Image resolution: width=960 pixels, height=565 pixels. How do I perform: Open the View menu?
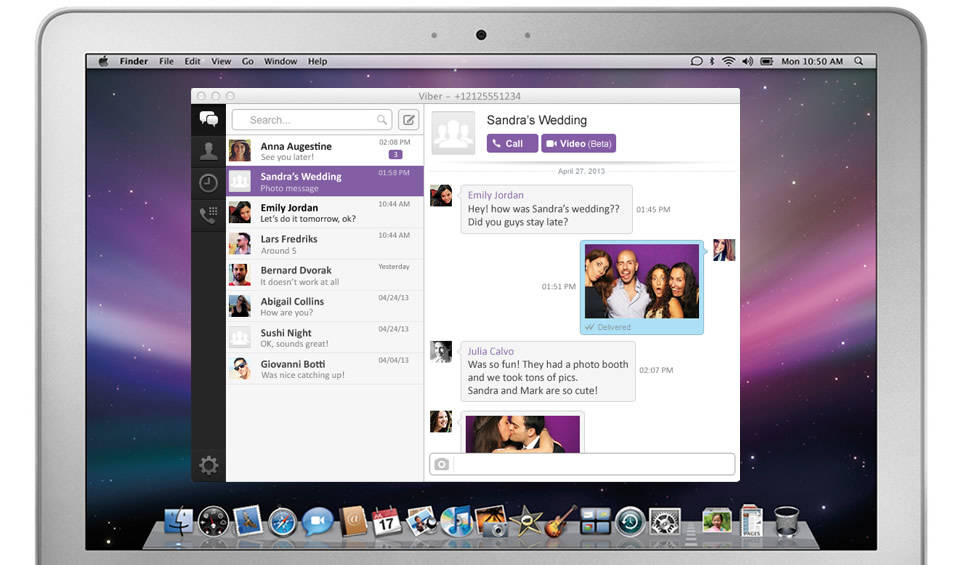coord(221,61)
